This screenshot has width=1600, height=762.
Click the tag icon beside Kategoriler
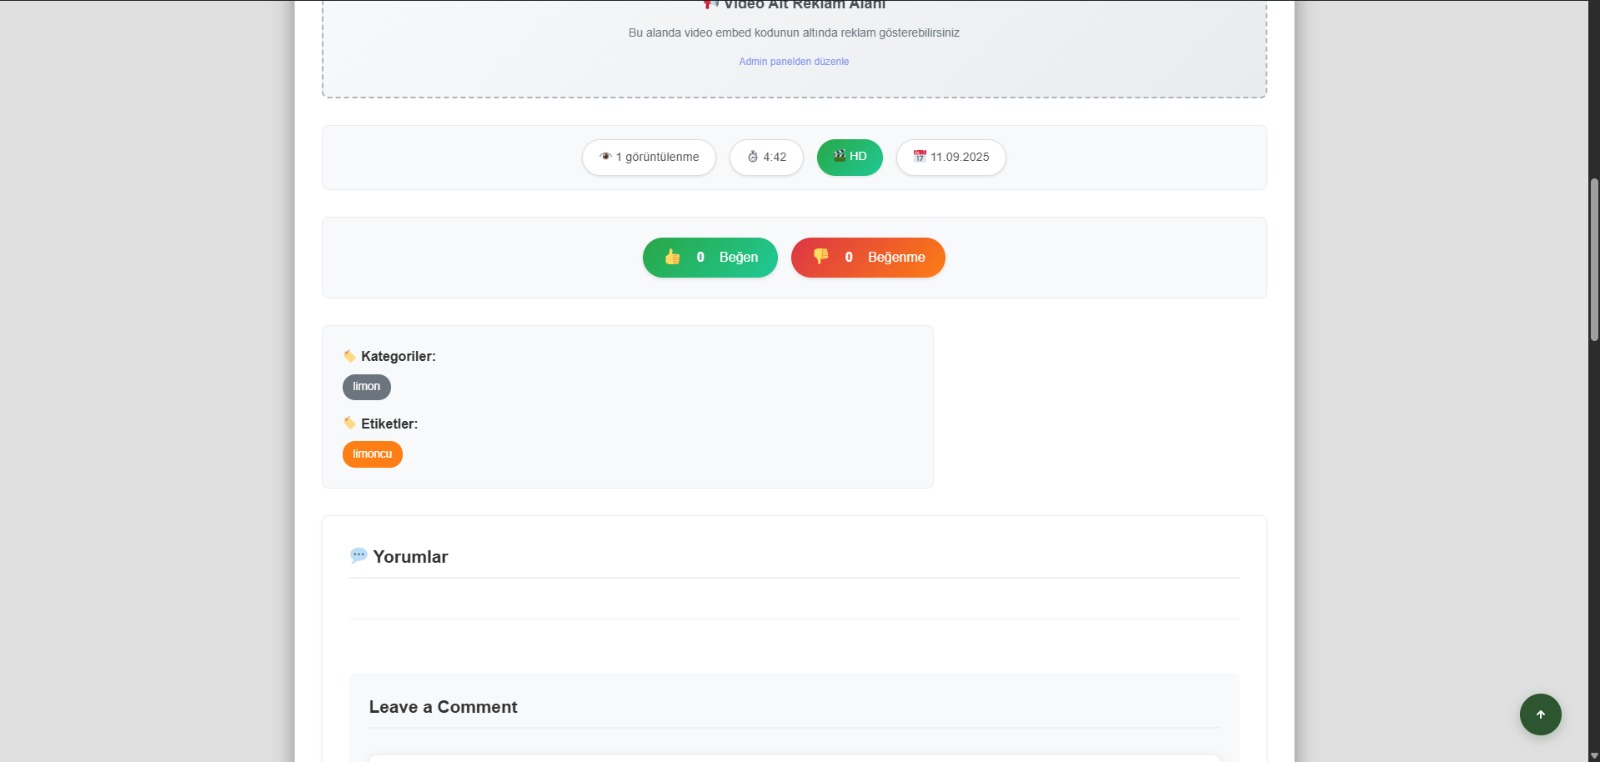point(349,356)
